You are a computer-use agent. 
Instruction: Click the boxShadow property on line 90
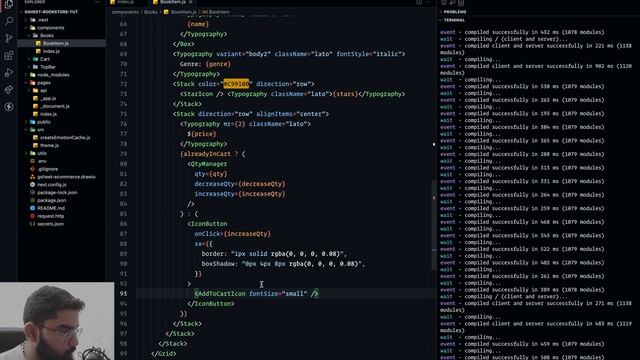coord(218,264)
